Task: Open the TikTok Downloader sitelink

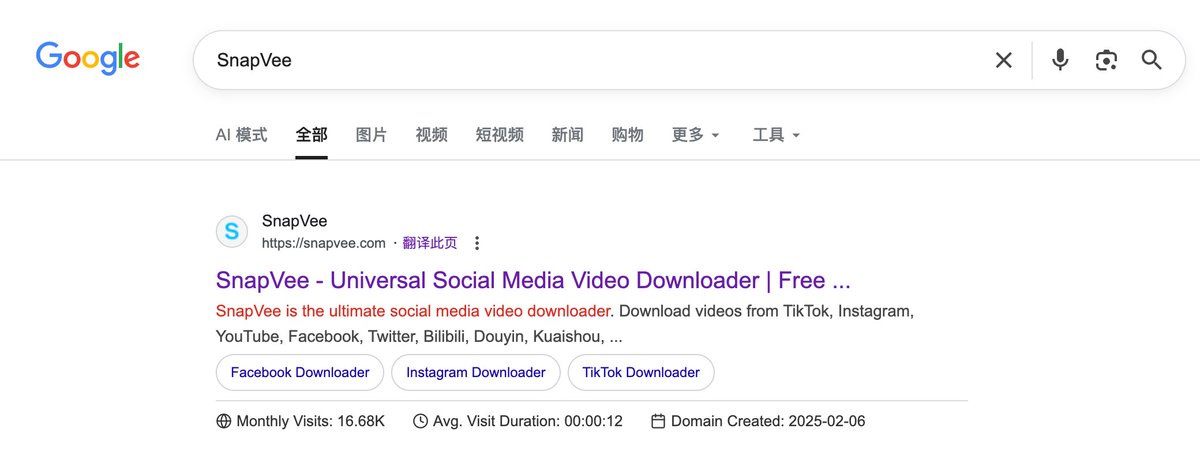Action: click(641, 372)
